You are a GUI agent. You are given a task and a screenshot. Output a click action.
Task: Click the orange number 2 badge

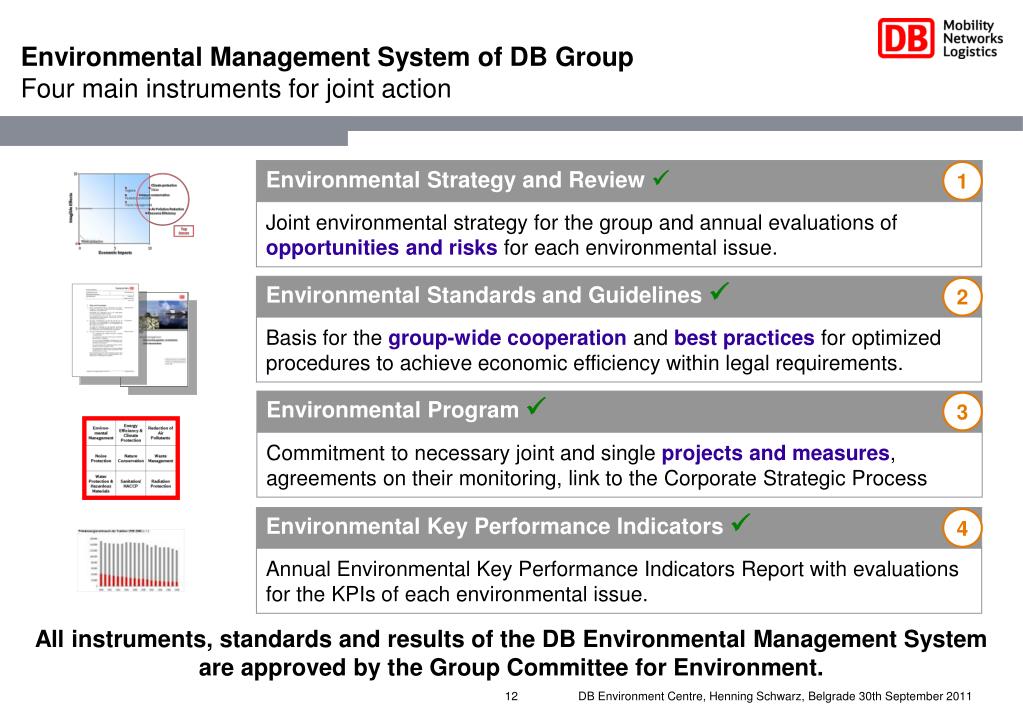[962, 297]
